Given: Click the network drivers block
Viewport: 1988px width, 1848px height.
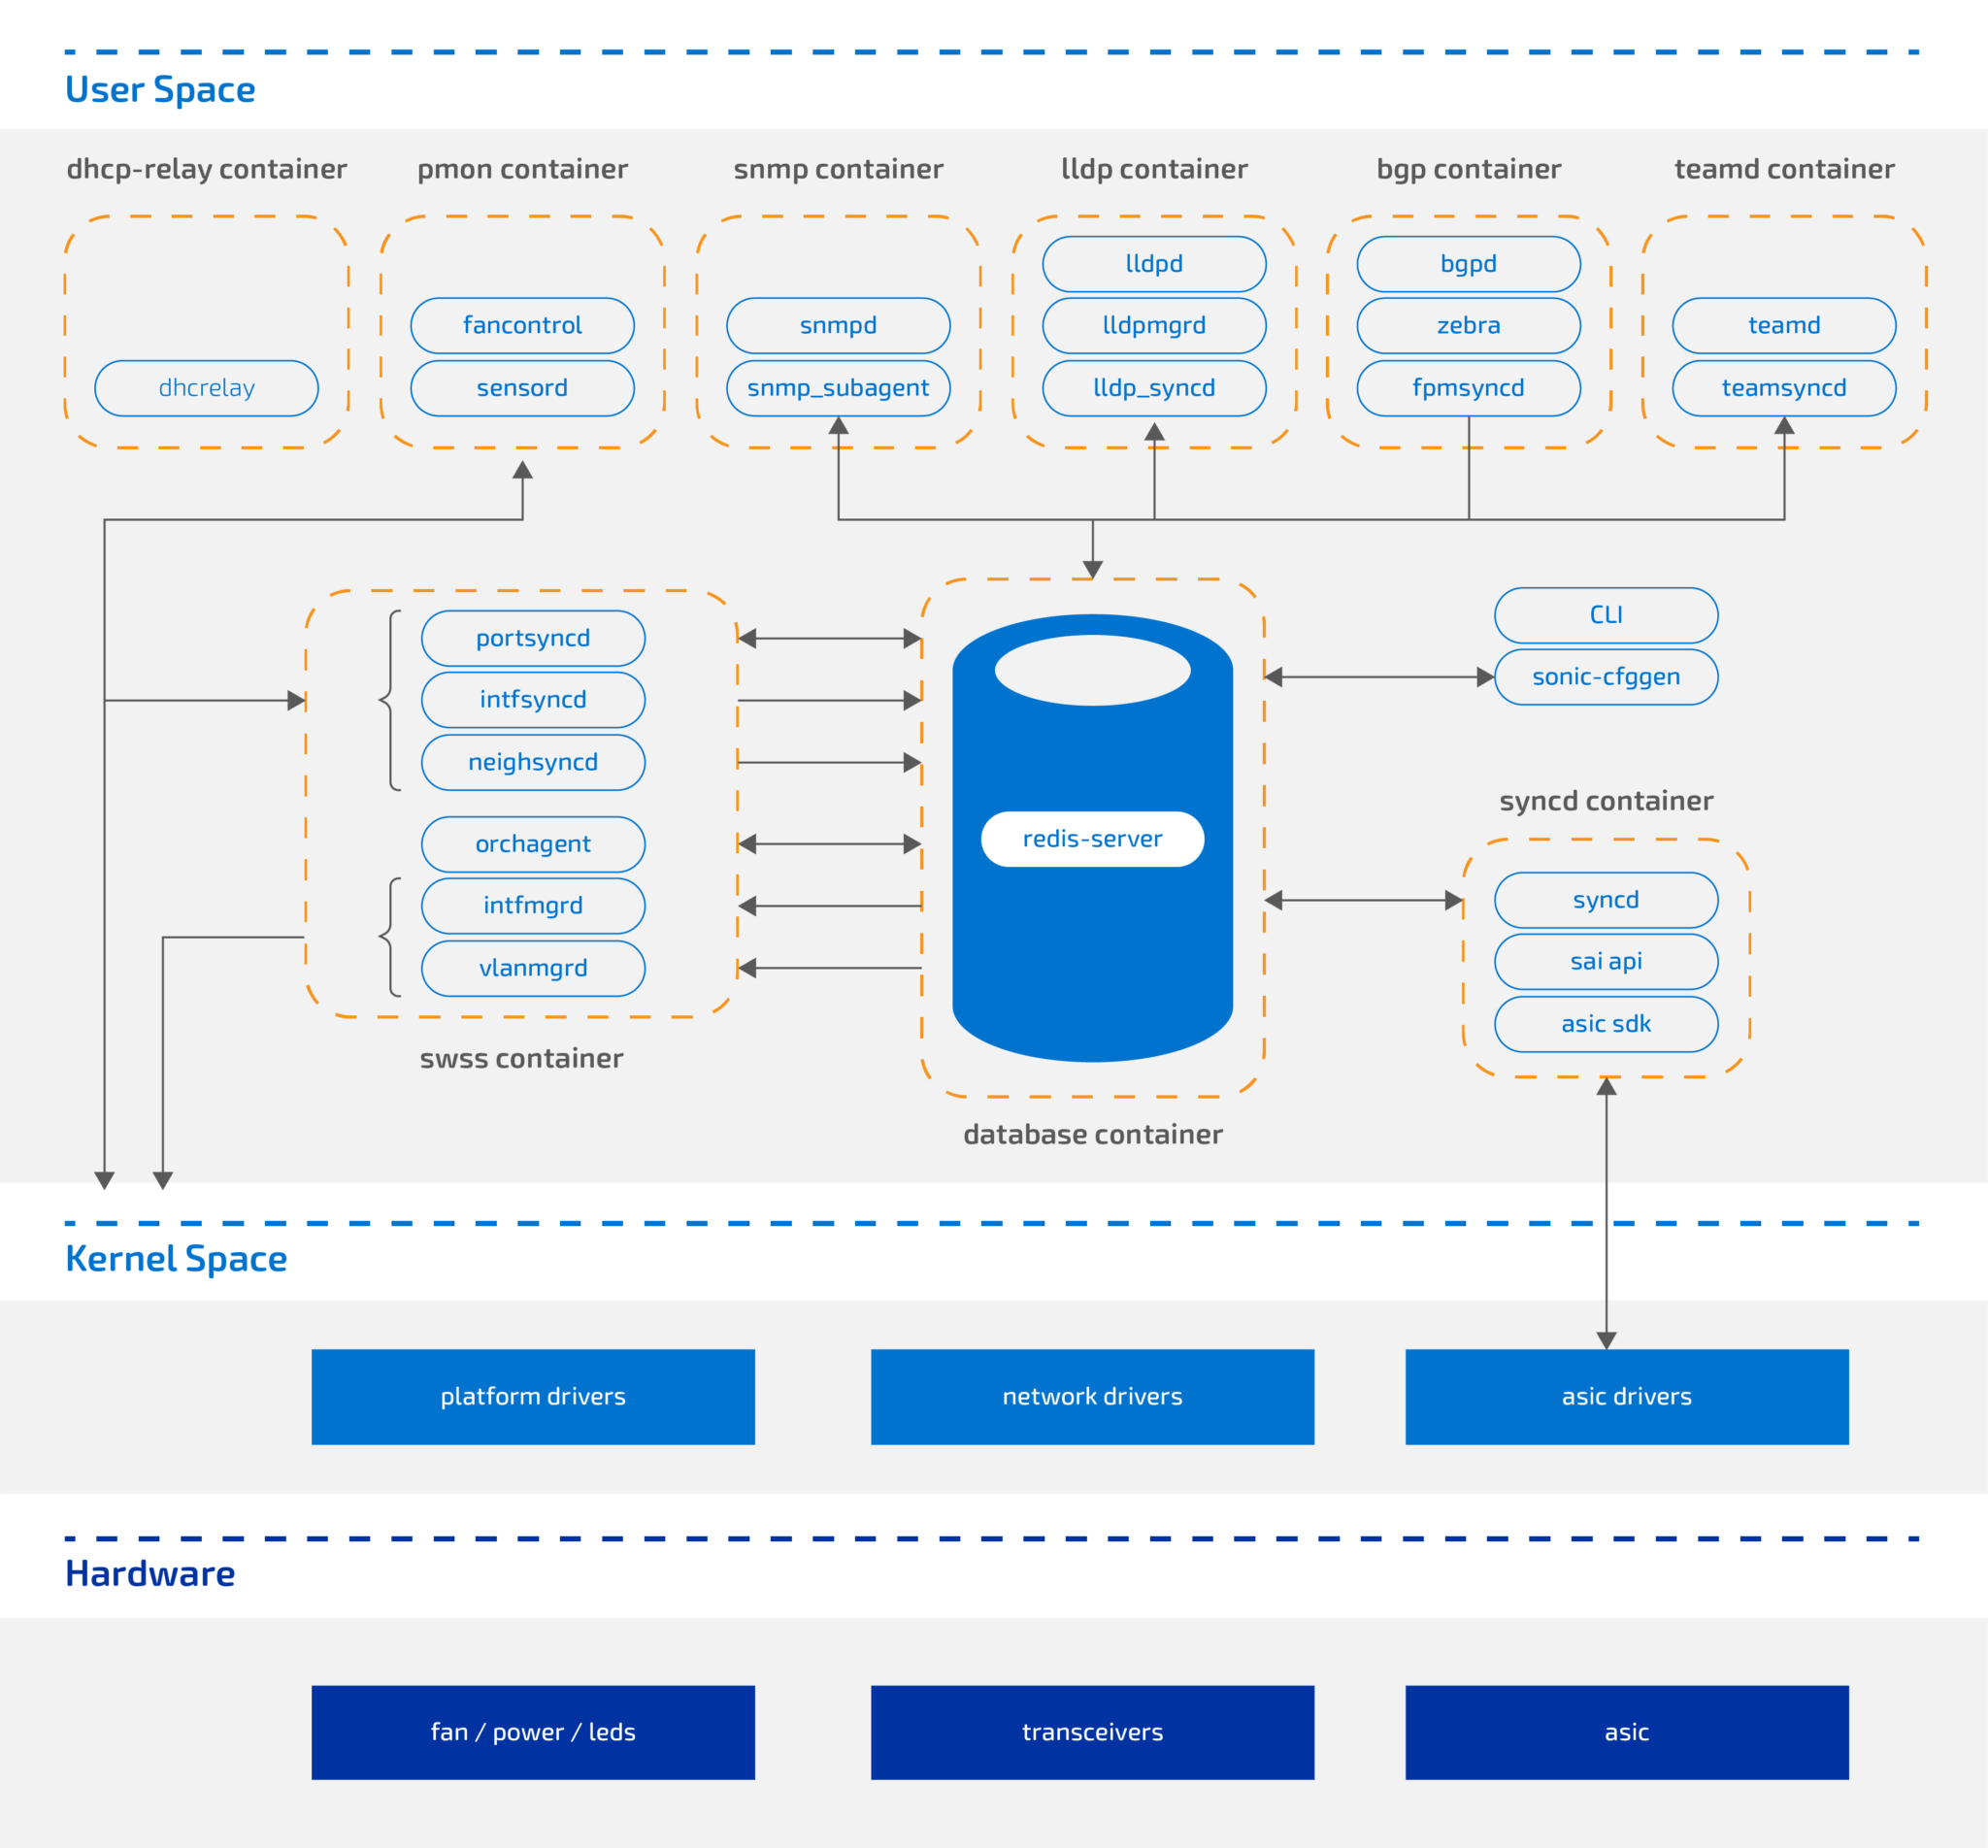Looking at the screenshot, I should coord(1092,1396).
